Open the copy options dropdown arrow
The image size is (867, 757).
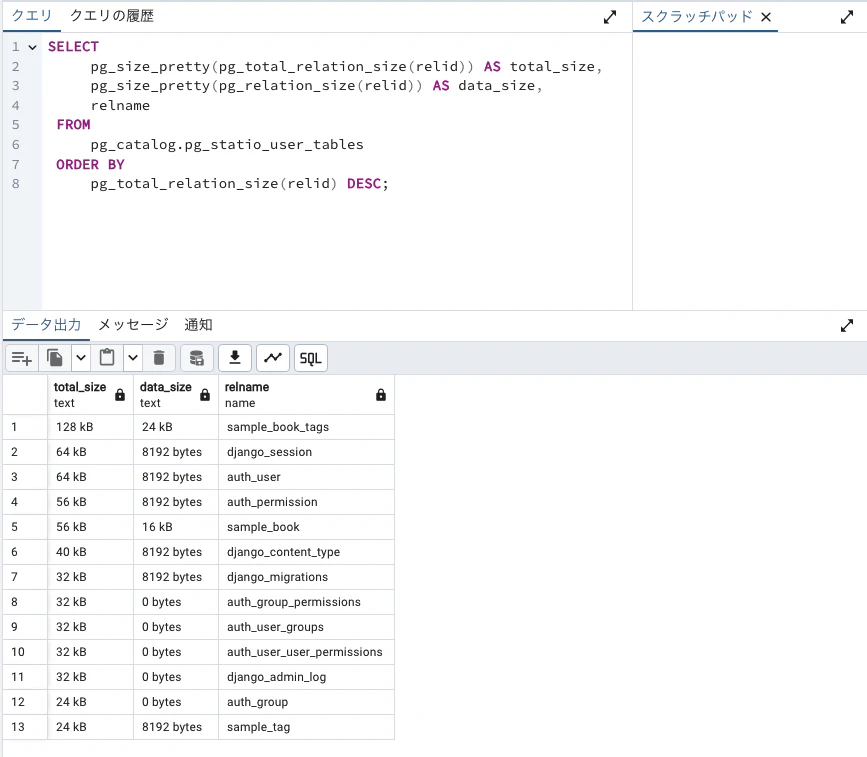pos(81,358)
